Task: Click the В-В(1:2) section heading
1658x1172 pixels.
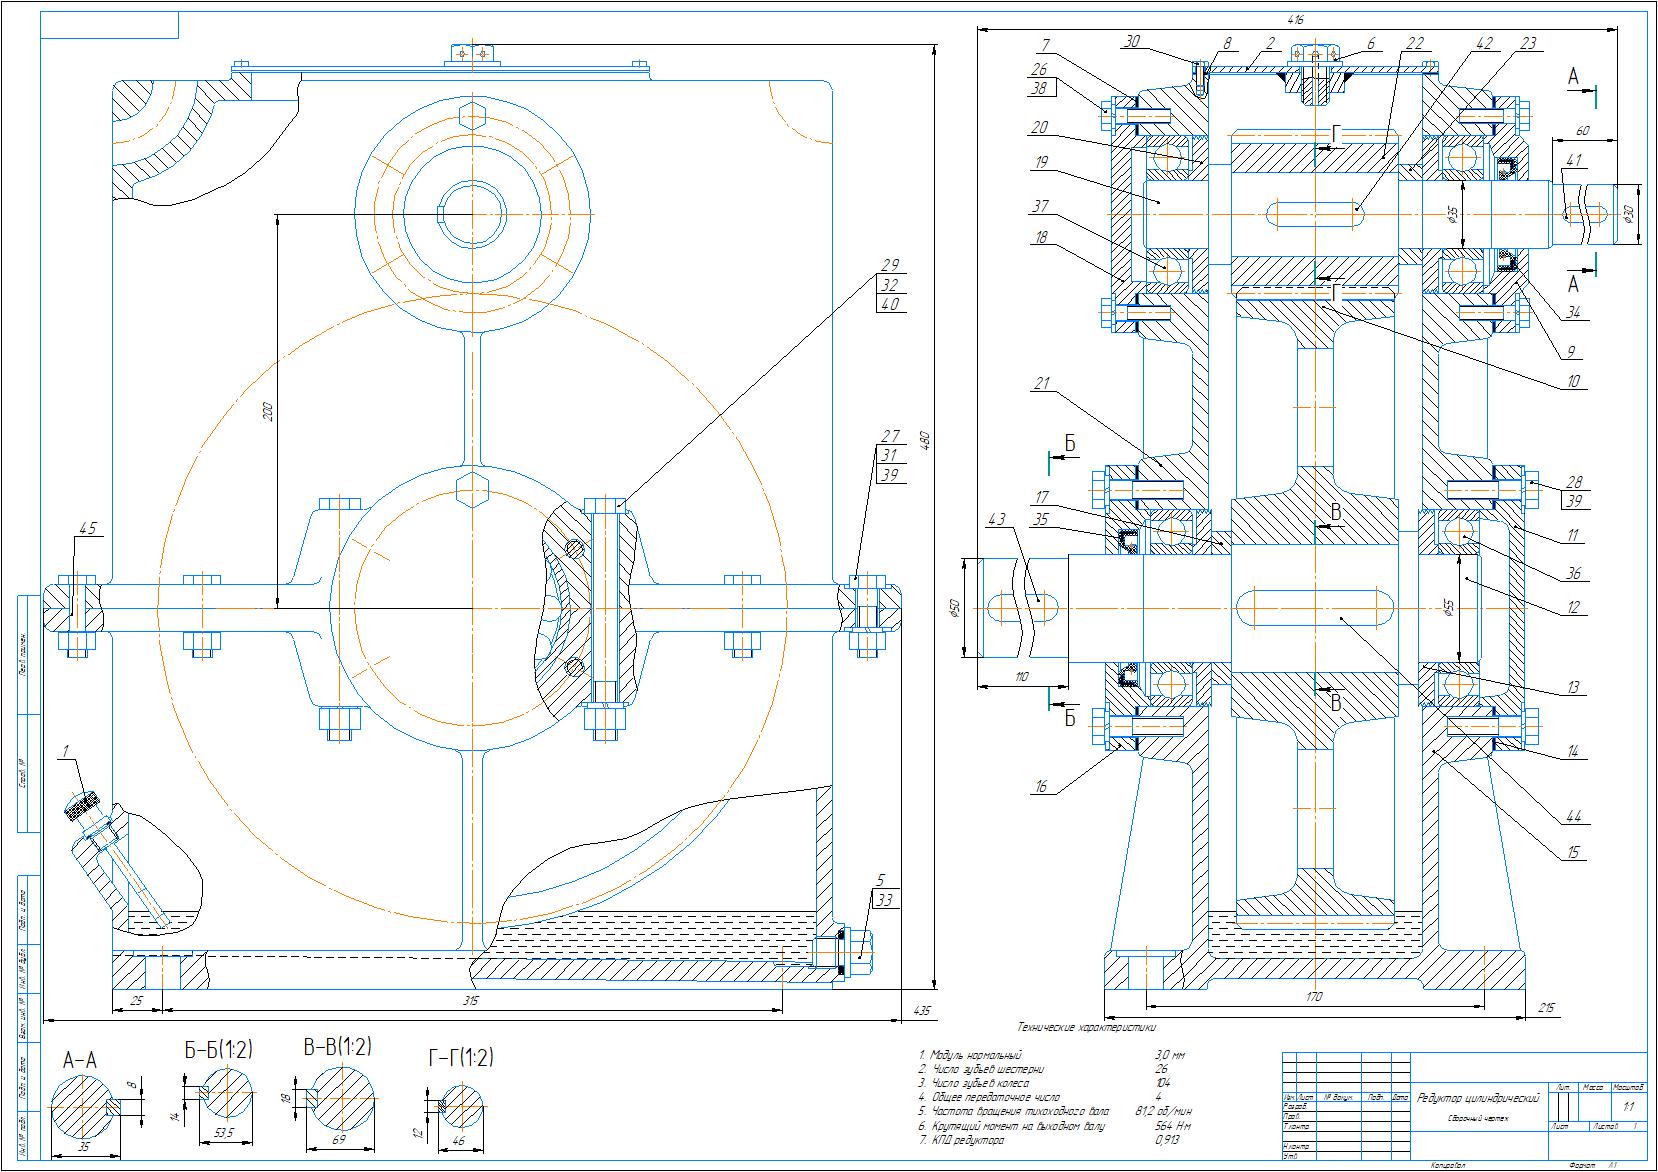Action: [337, 1047]
